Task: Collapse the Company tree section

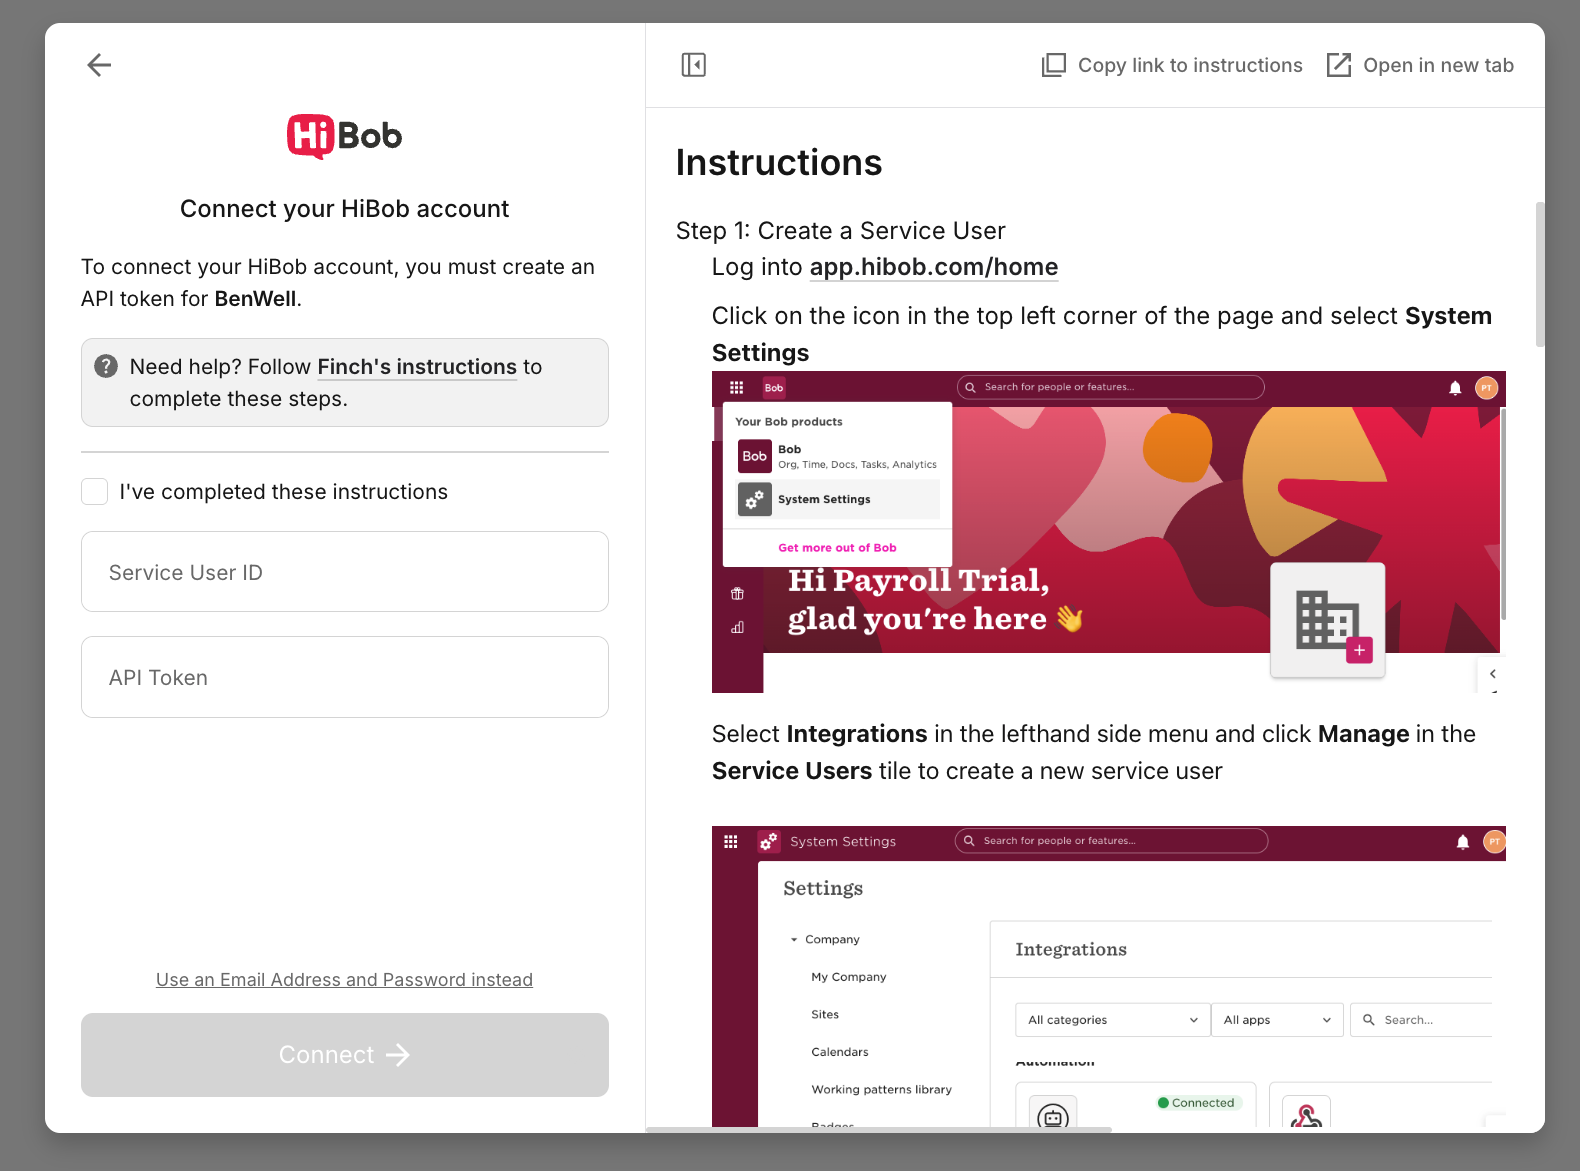Action: (x=794, y=940)
